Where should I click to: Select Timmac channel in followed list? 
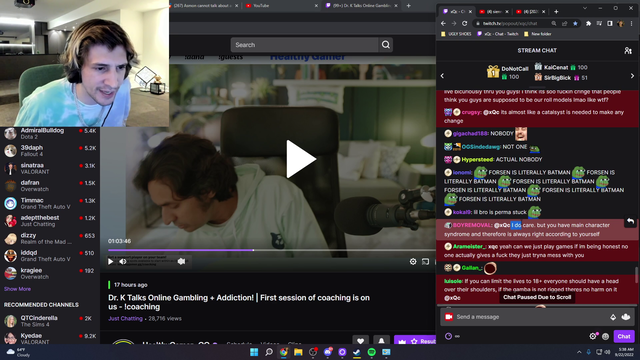(50, 203)
